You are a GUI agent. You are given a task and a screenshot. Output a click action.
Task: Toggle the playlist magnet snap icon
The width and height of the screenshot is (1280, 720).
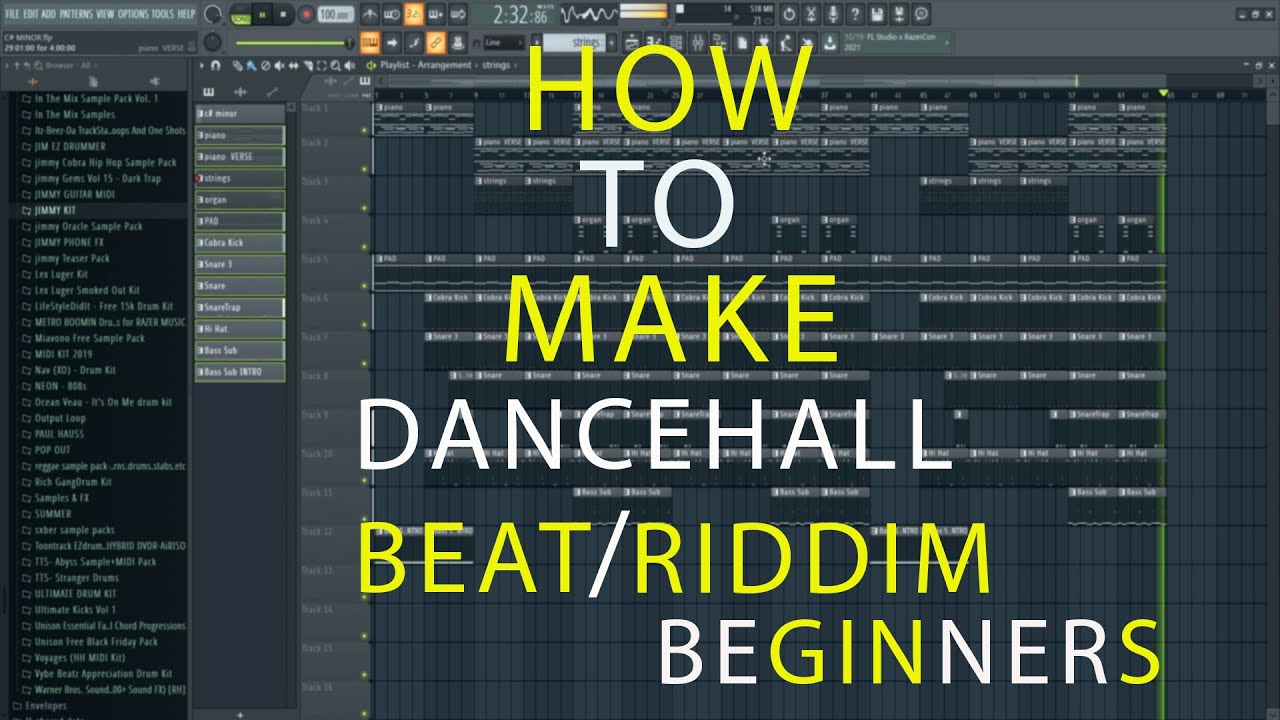215,65
